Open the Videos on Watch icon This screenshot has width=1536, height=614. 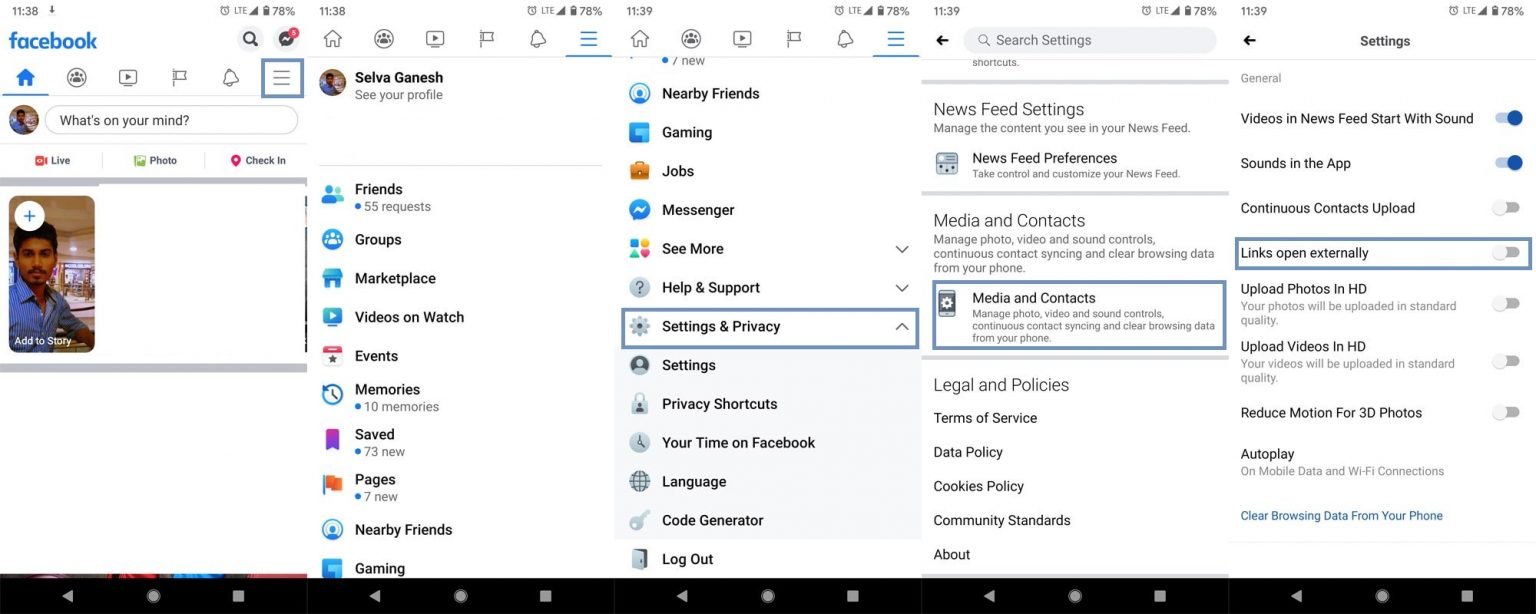332,317
